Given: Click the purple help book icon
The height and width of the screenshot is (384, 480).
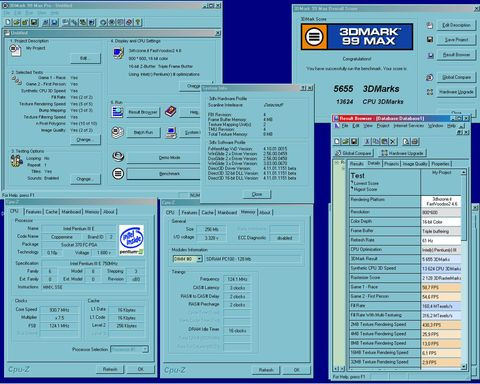Looking at the screenshot, I should [x=170, y=111].
